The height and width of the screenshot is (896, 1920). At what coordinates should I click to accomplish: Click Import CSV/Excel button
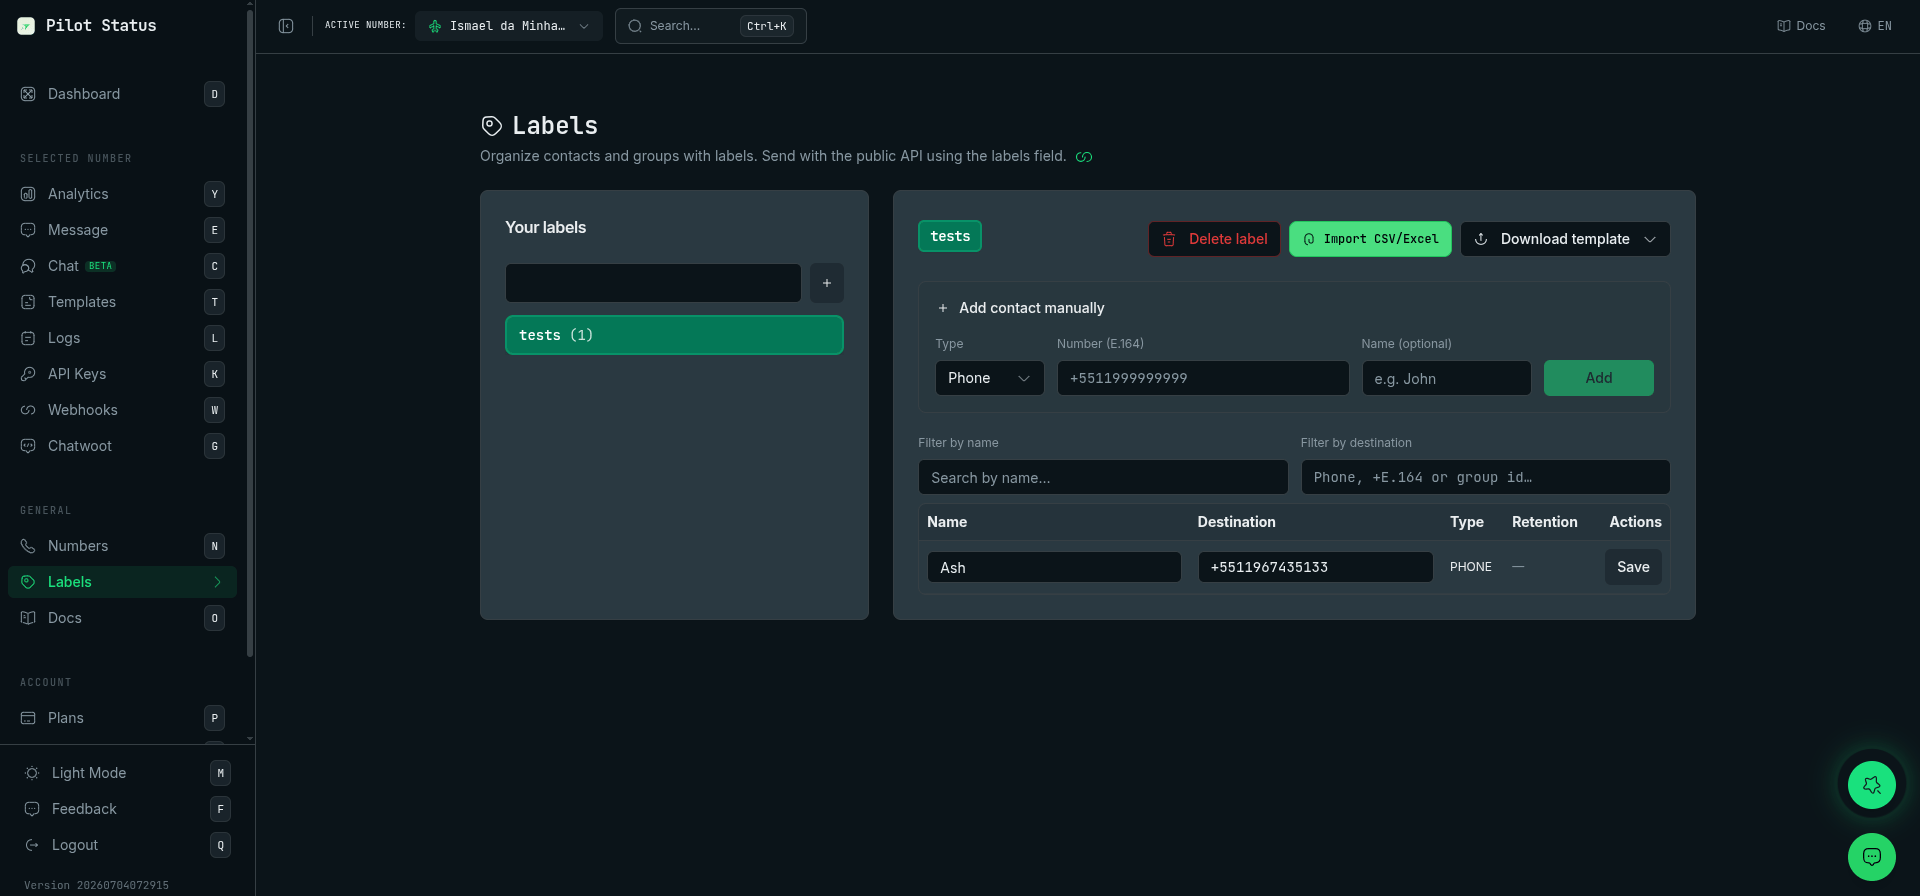pyautogui.click(x=1370, y=239)
